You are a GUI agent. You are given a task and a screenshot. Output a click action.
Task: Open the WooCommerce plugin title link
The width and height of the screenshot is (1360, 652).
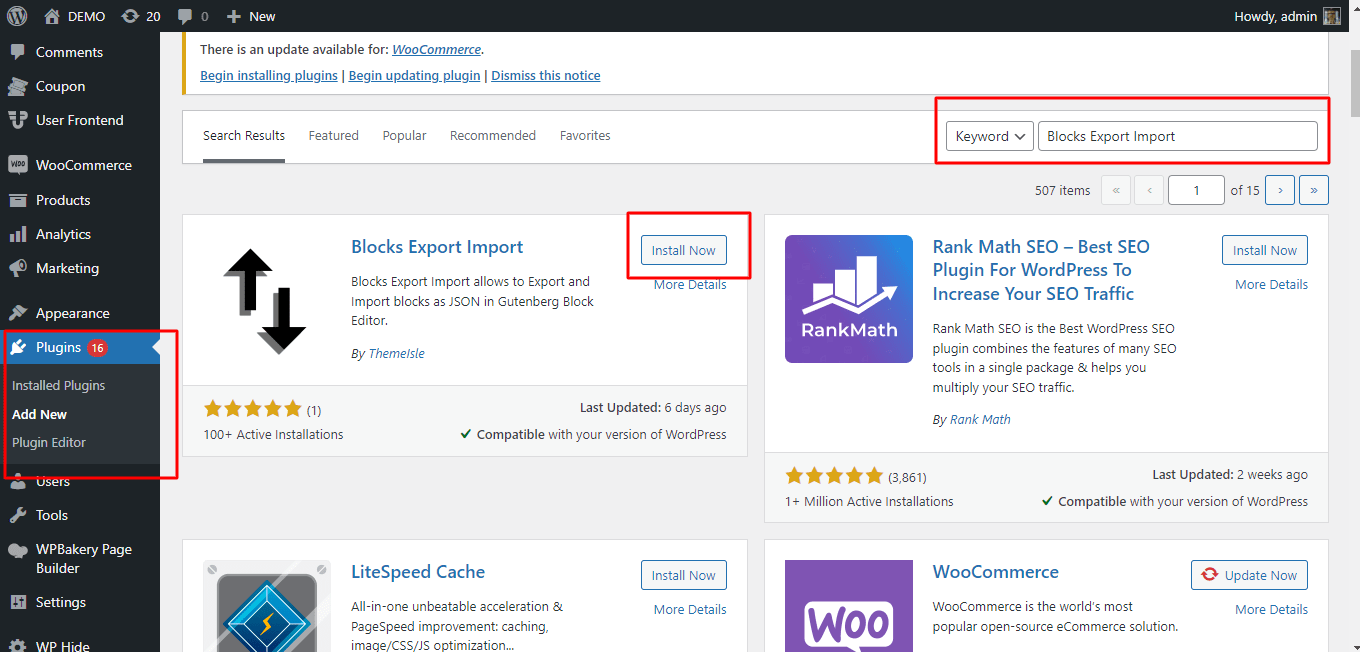pyautogui.click(x=996, y=572)
